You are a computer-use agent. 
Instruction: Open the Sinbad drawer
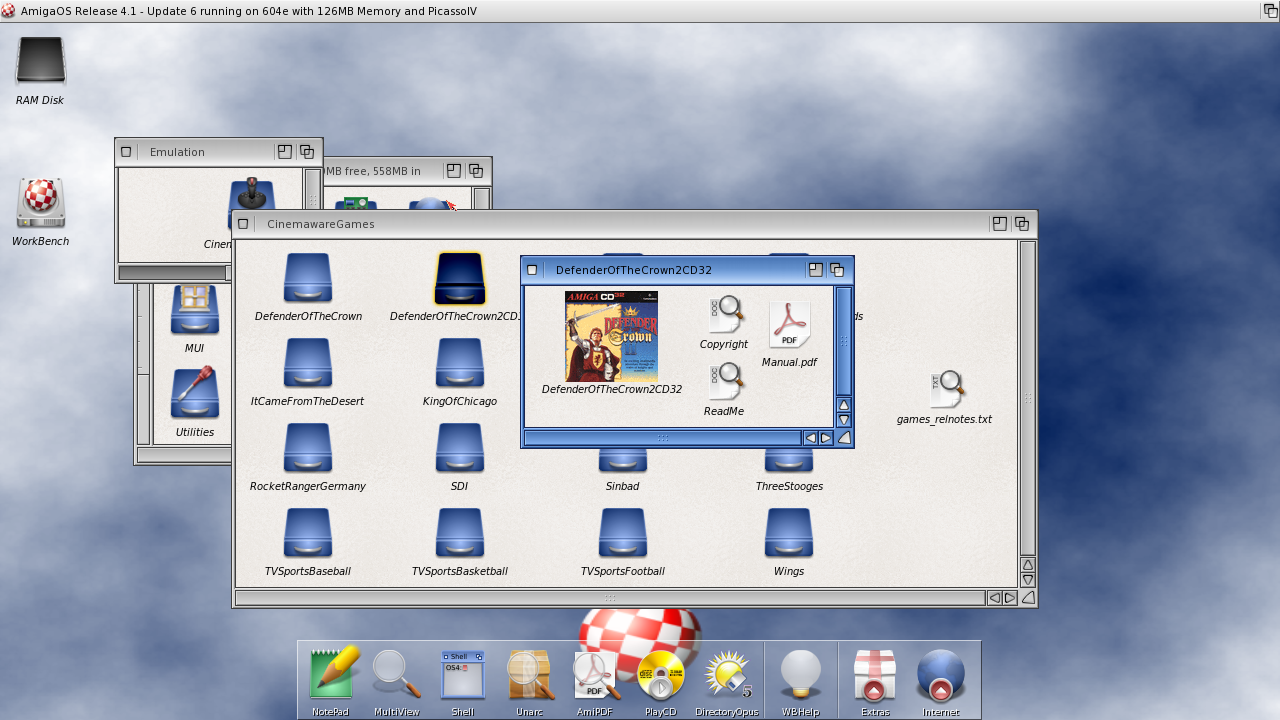click(623, 462)
